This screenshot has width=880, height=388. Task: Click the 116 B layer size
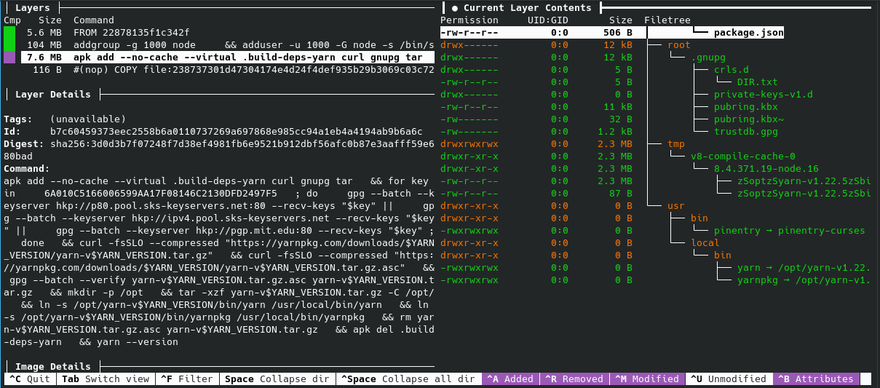pos(47,70)
